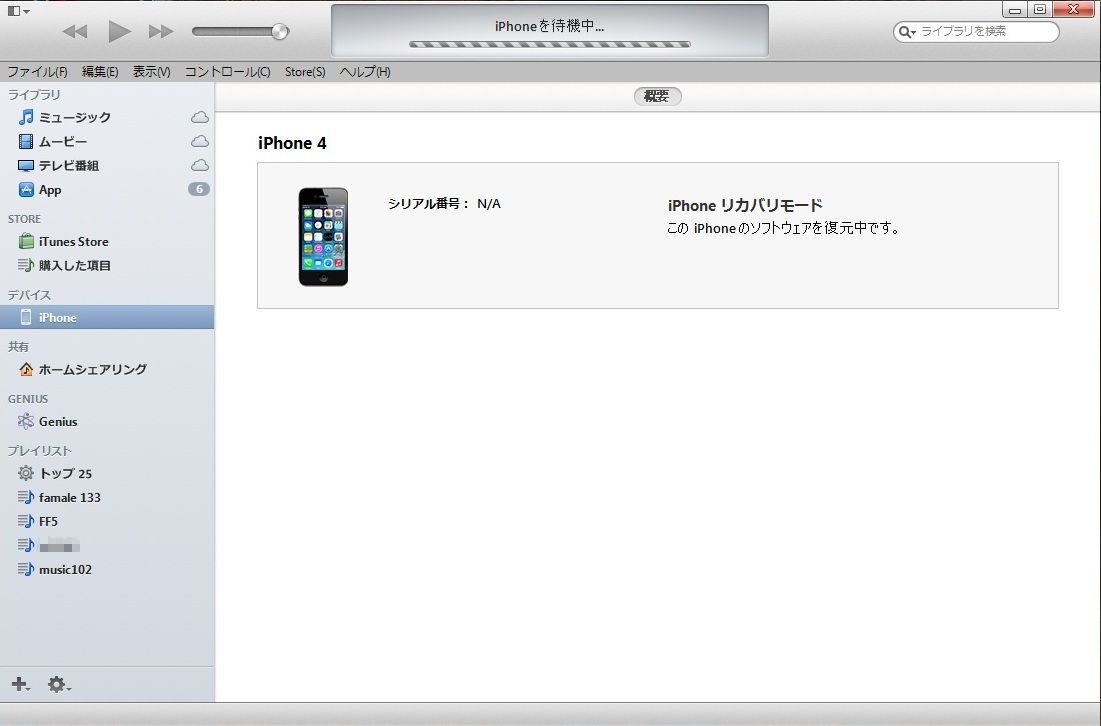Open the add playlist plus menu
Image resolution: width=1101 pixels, height=726 pixels.
(20, 684)
